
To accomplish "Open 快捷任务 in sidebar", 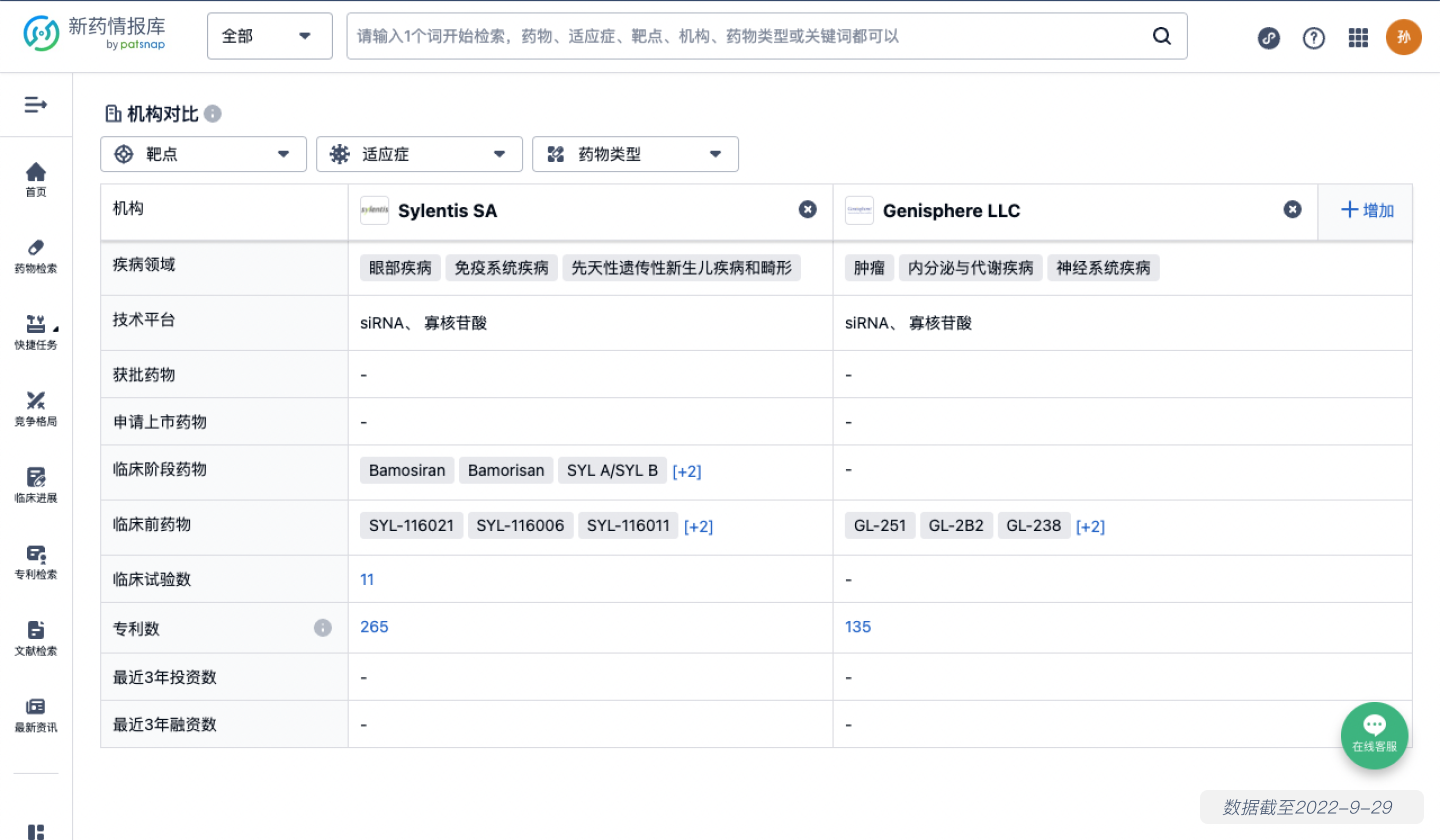I will 36,333.
